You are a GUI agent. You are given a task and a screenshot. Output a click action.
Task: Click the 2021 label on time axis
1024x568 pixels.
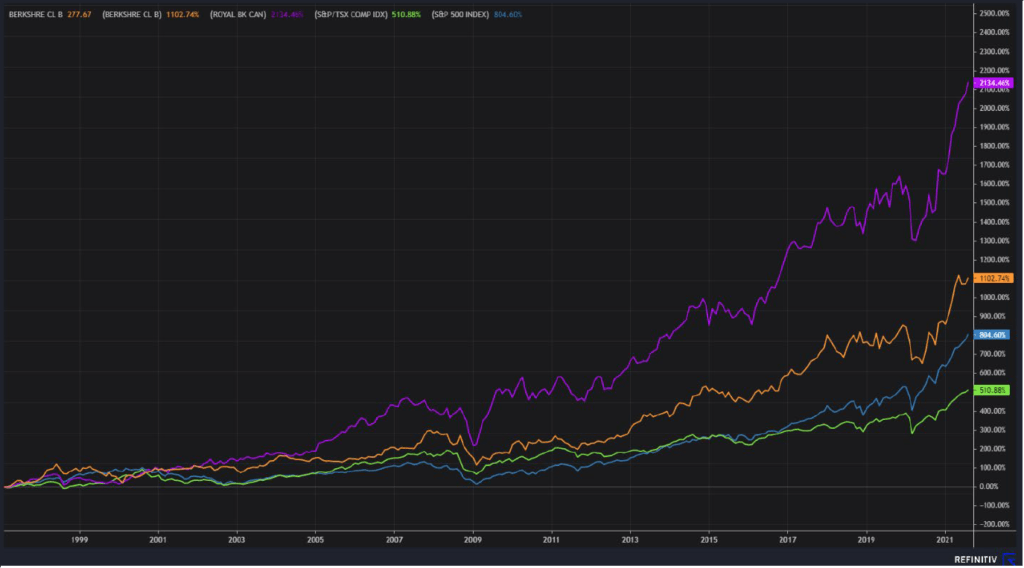[x=944, y=540]
